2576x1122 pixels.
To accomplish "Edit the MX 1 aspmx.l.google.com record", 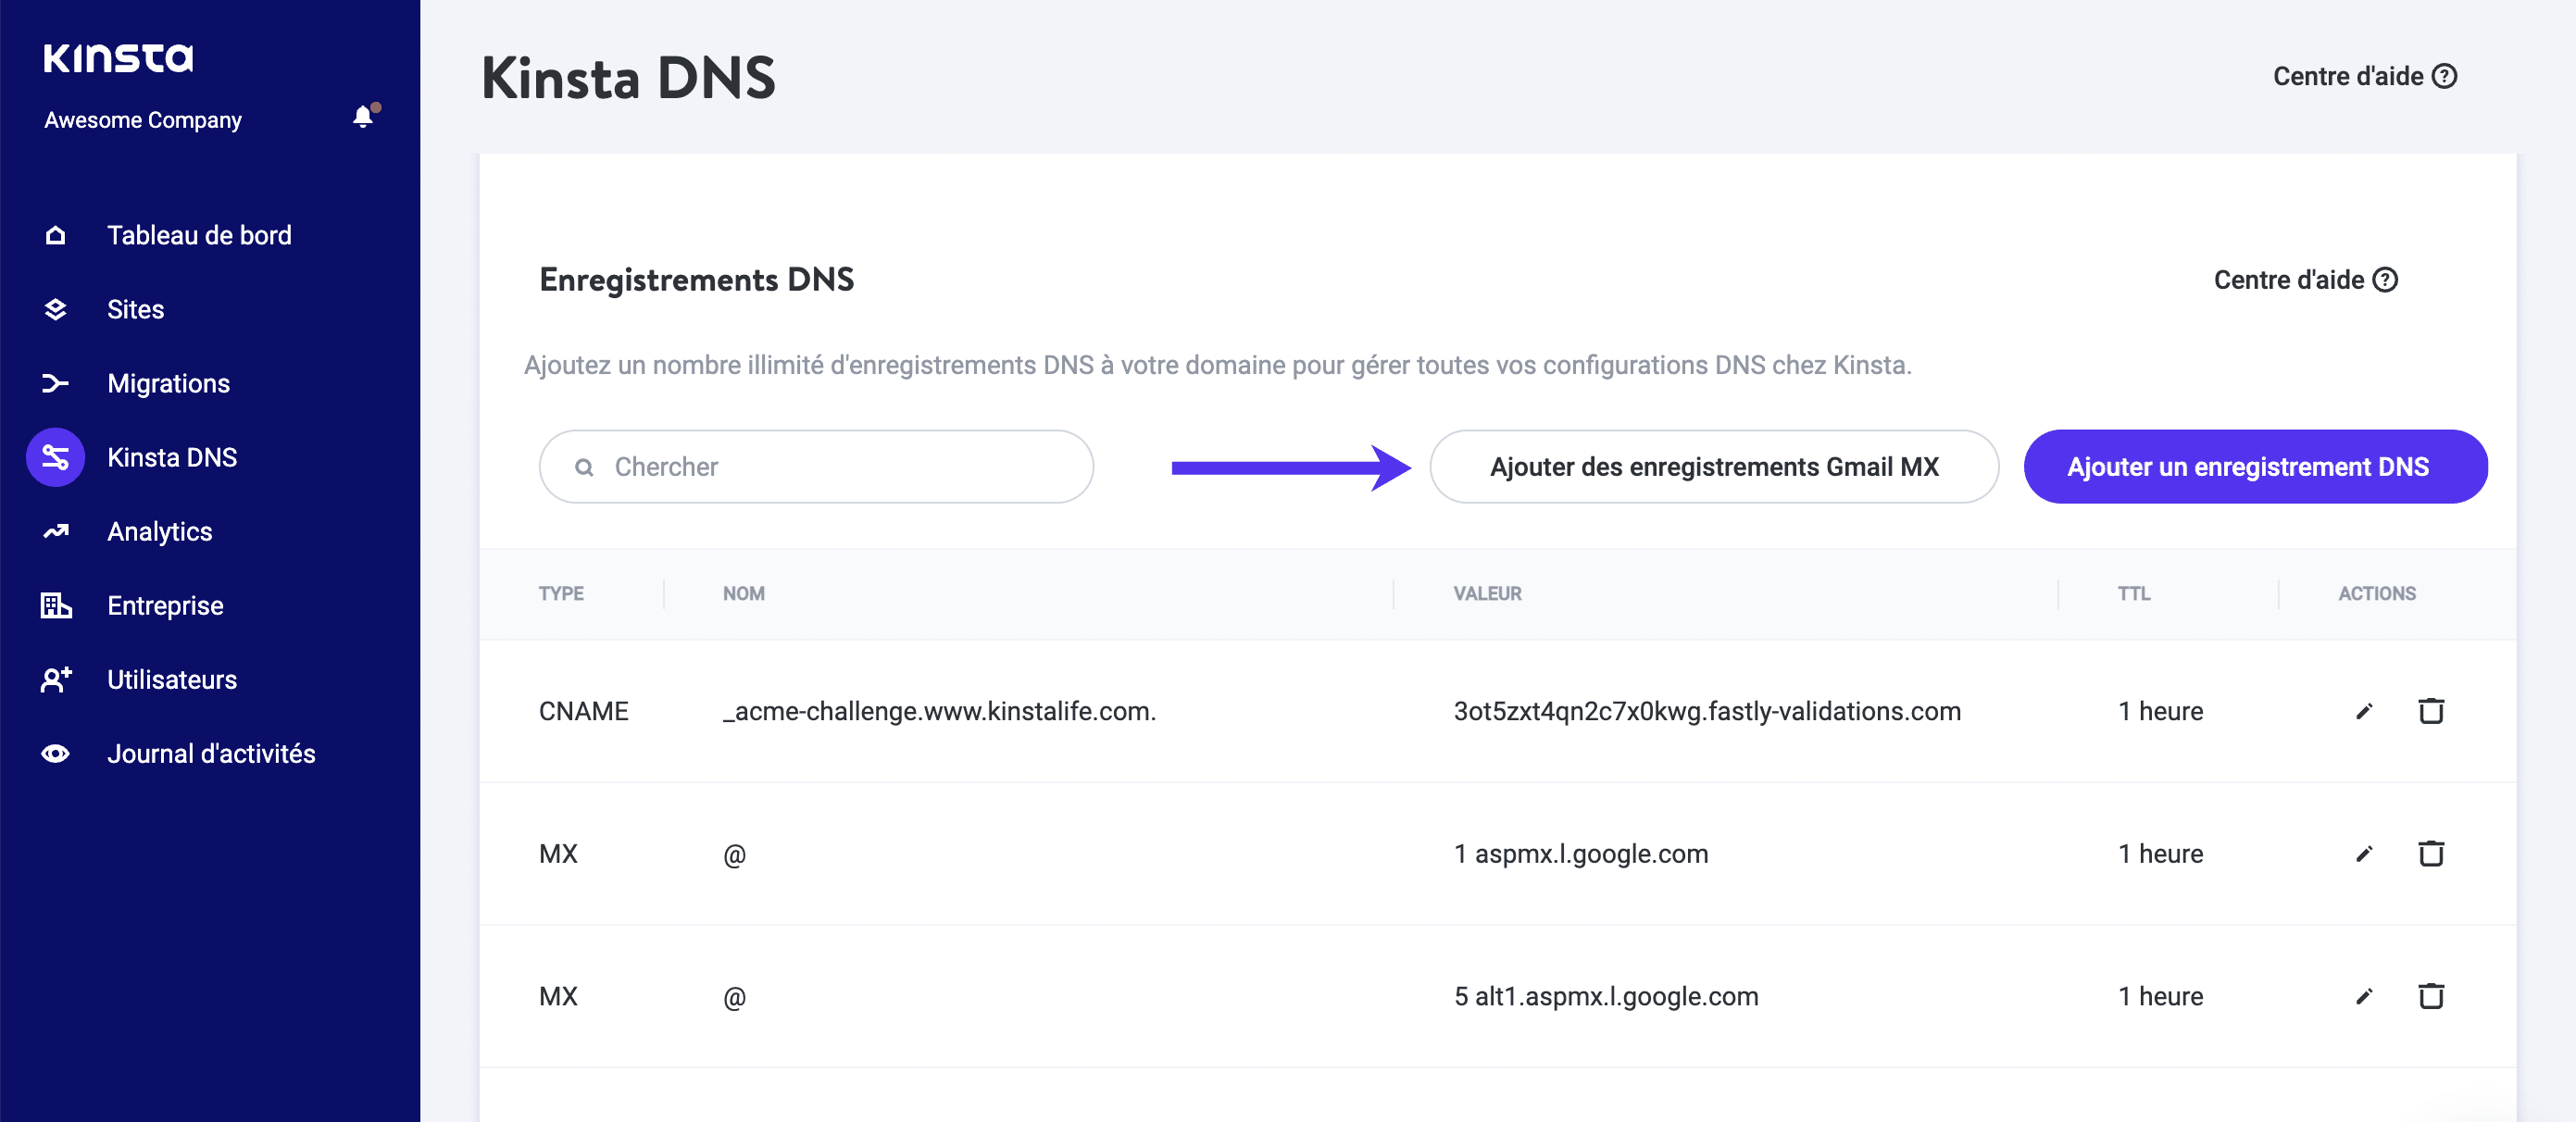I will pyautogui.click(x=2364, y=854).
